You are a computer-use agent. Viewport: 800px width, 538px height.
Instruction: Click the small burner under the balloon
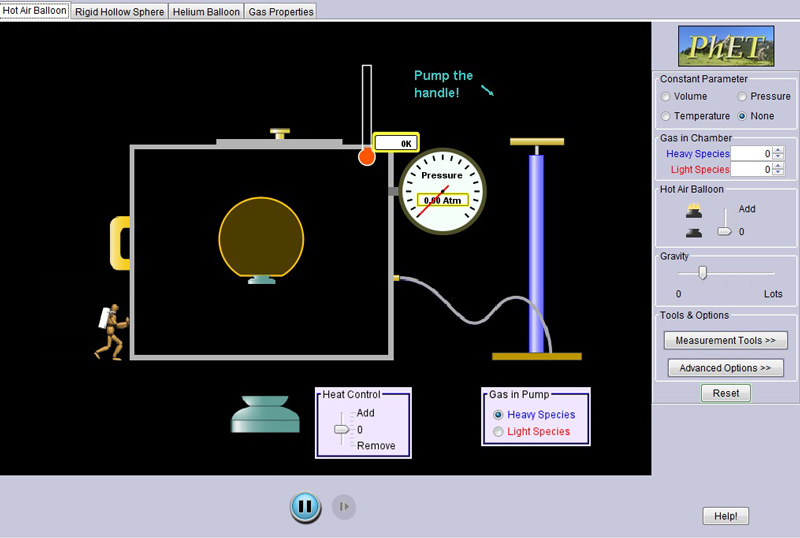pyautogui.click(x=262, y=280)
